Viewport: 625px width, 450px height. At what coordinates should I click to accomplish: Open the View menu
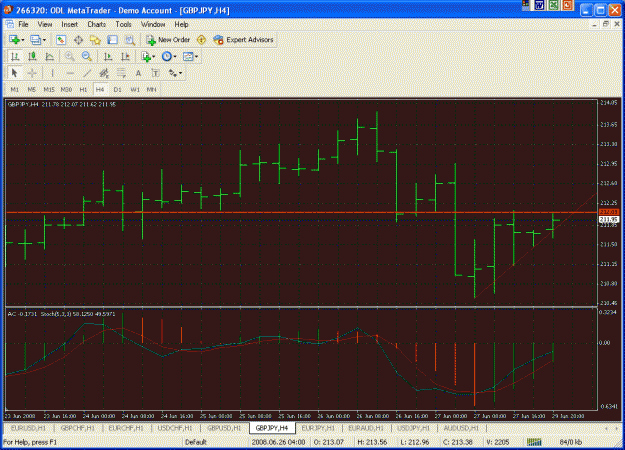45,25
